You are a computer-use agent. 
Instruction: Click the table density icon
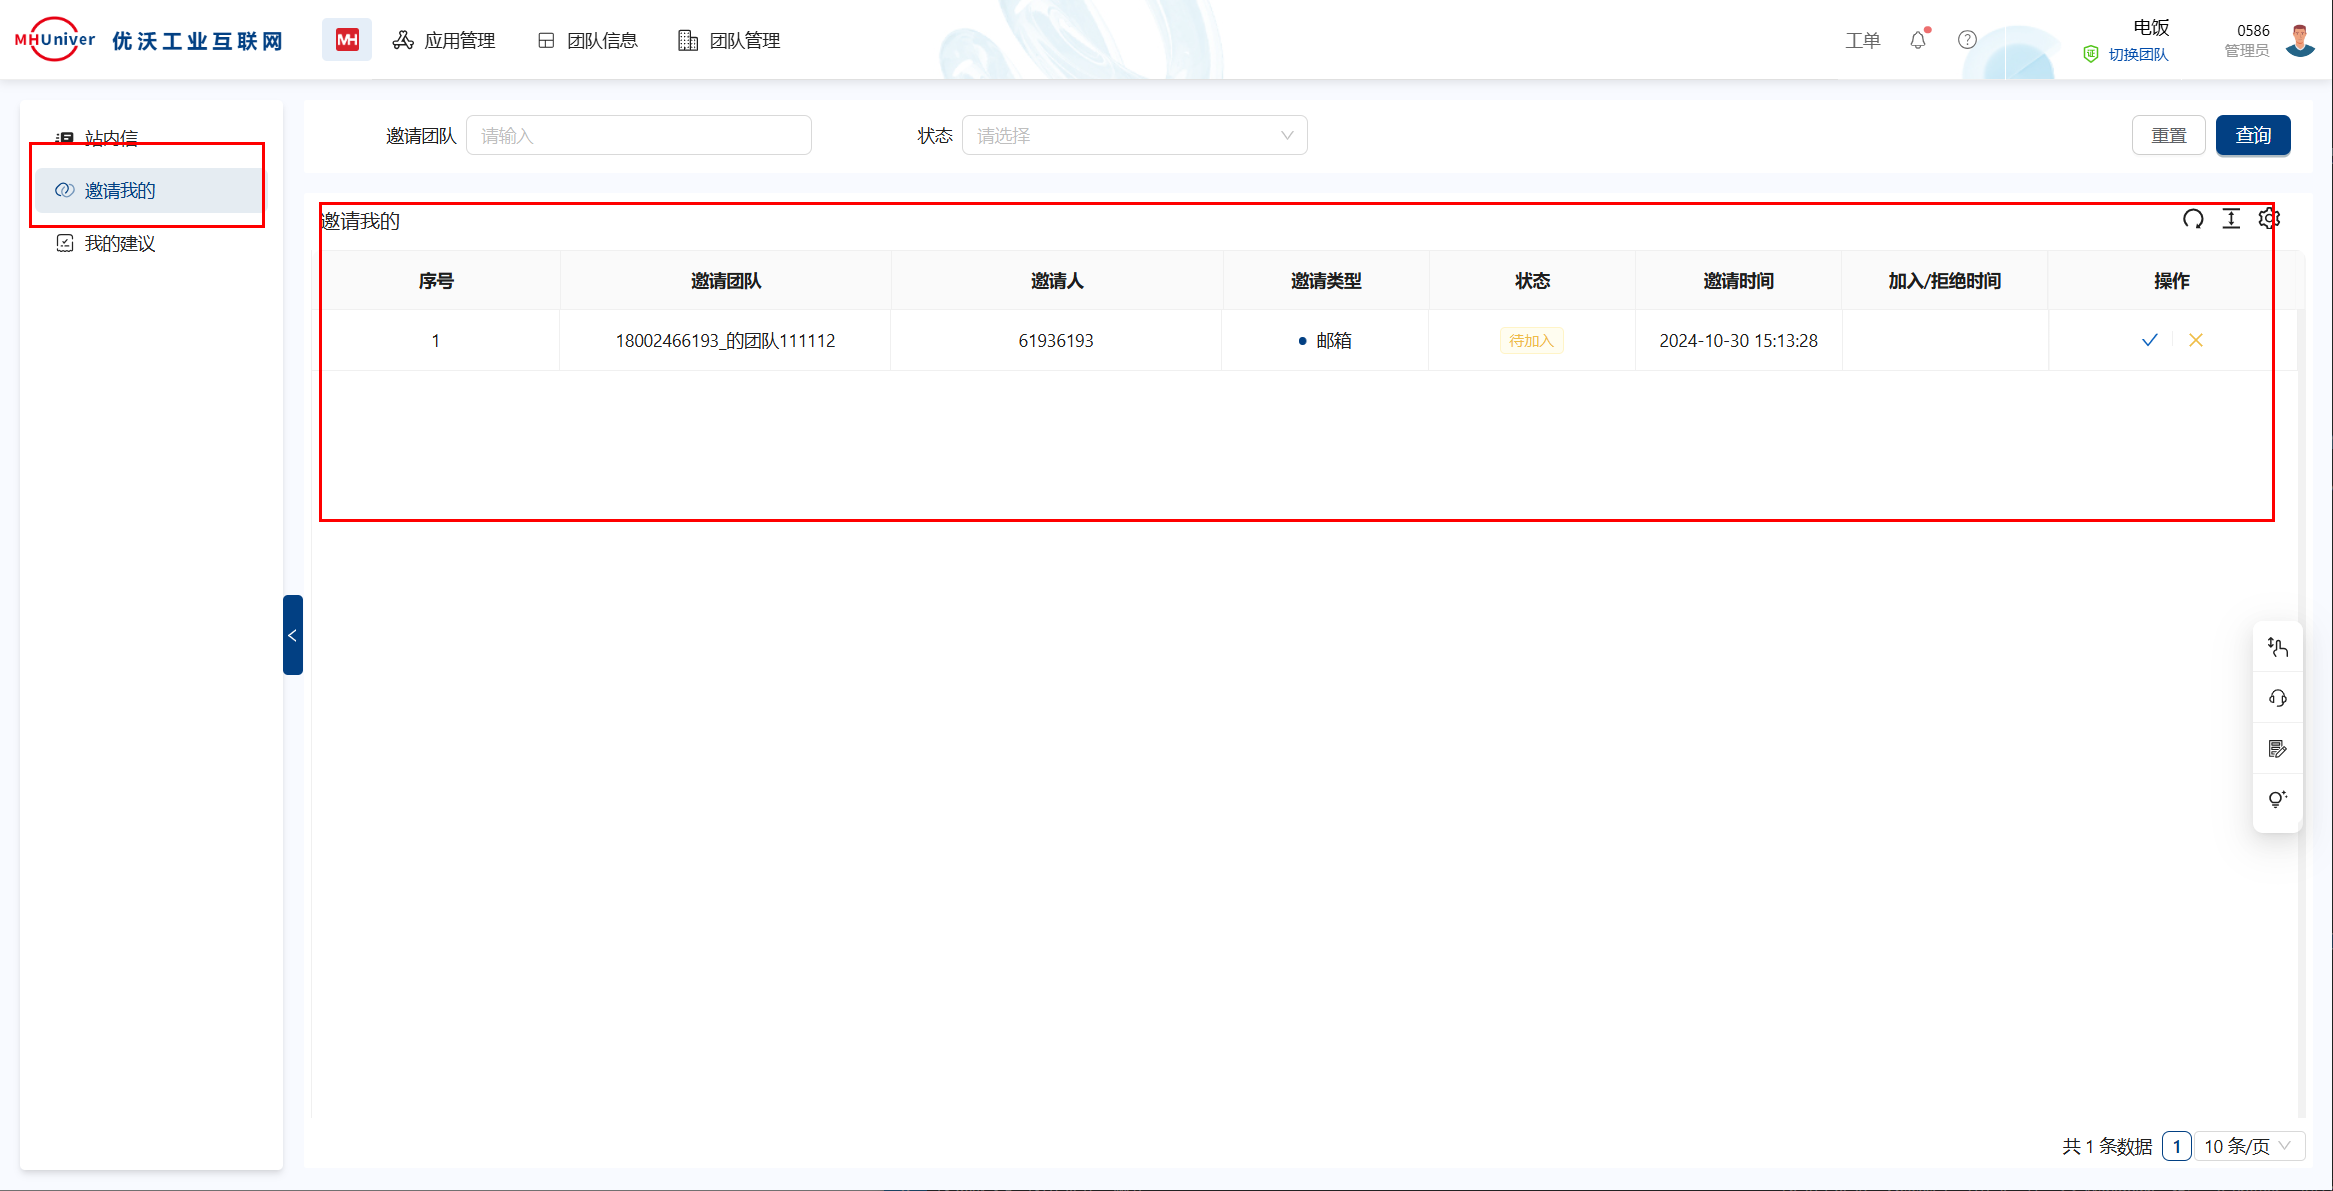click(2231, 219)
